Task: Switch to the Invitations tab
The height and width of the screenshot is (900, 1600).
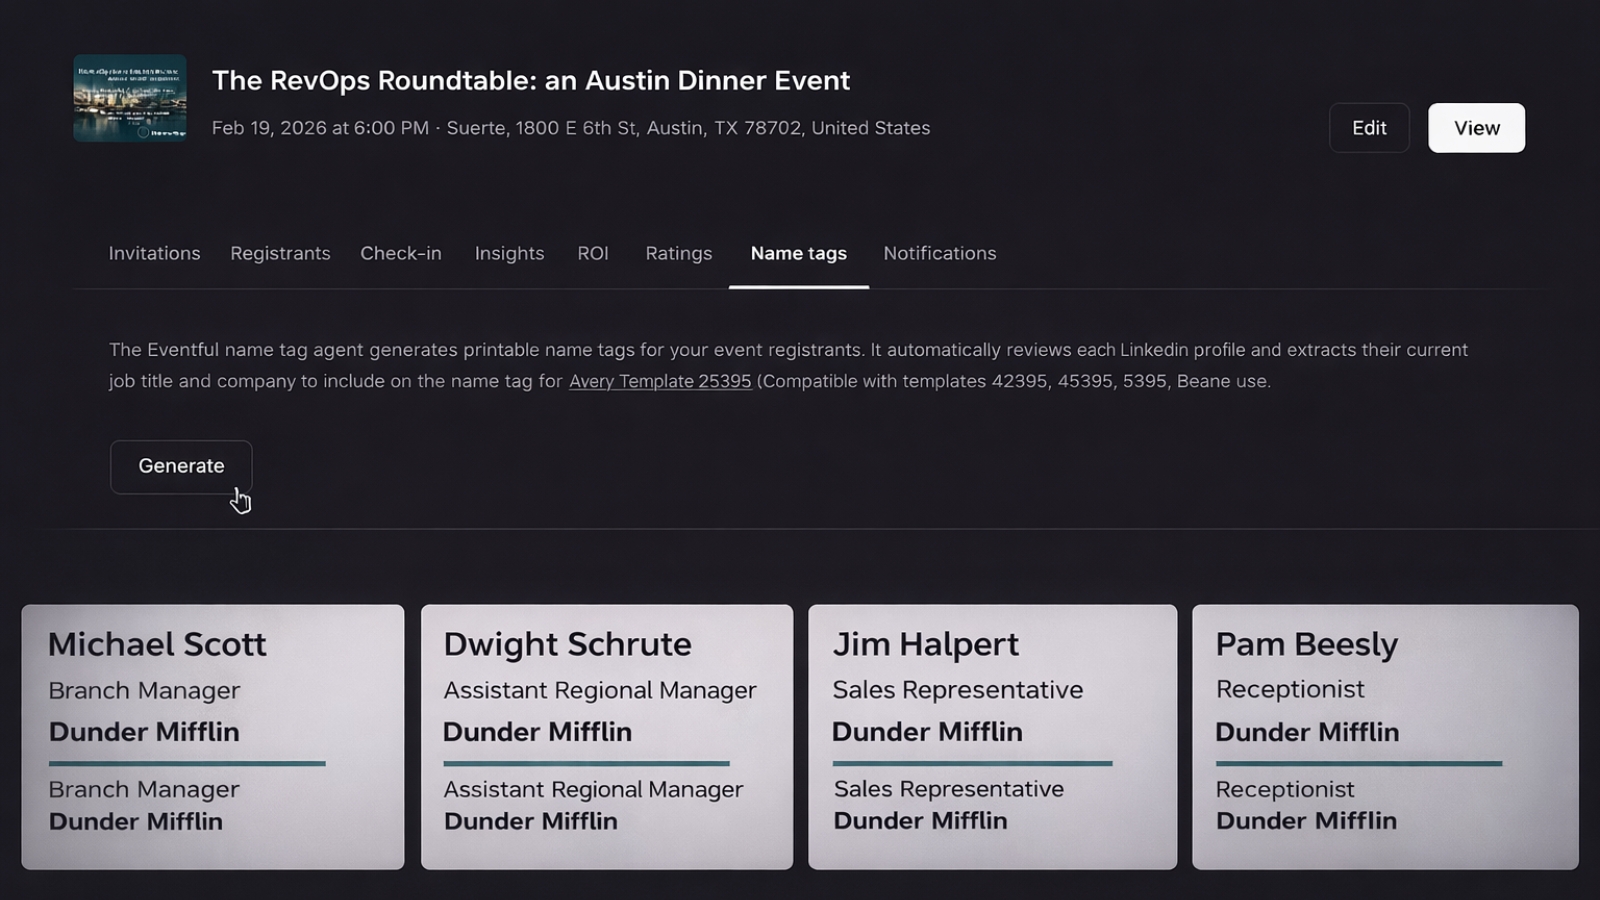Action: coord(154,253)
